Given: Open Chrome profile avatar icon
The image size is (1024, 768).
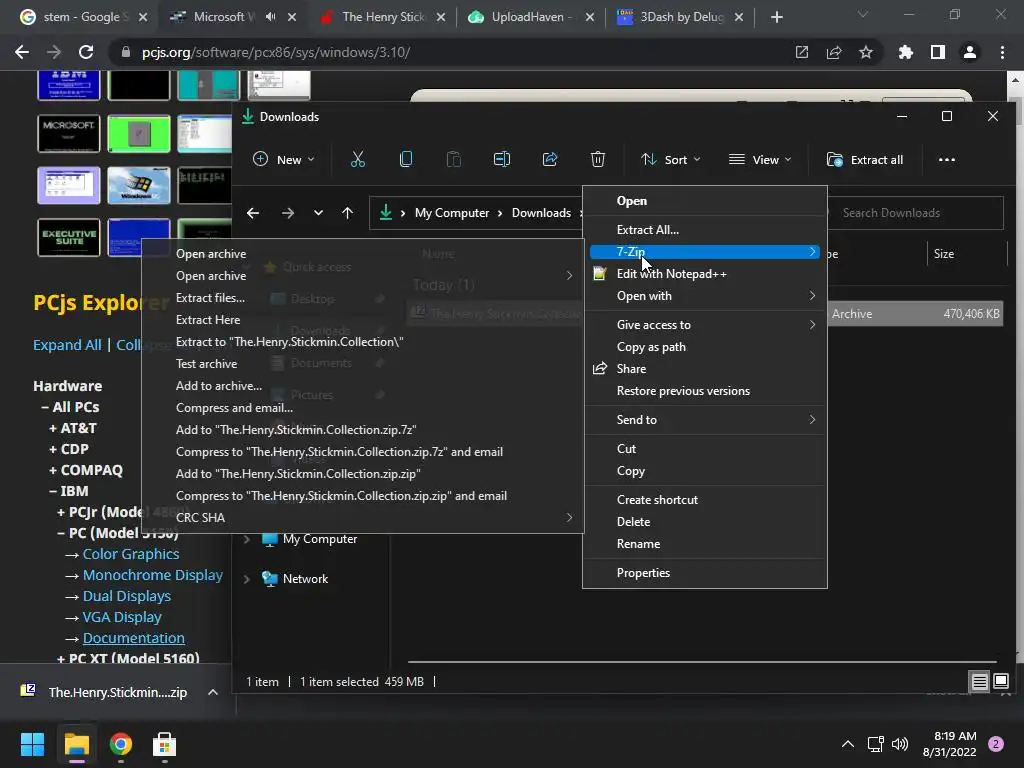Looking at the screenshot, I should point(970,52).
